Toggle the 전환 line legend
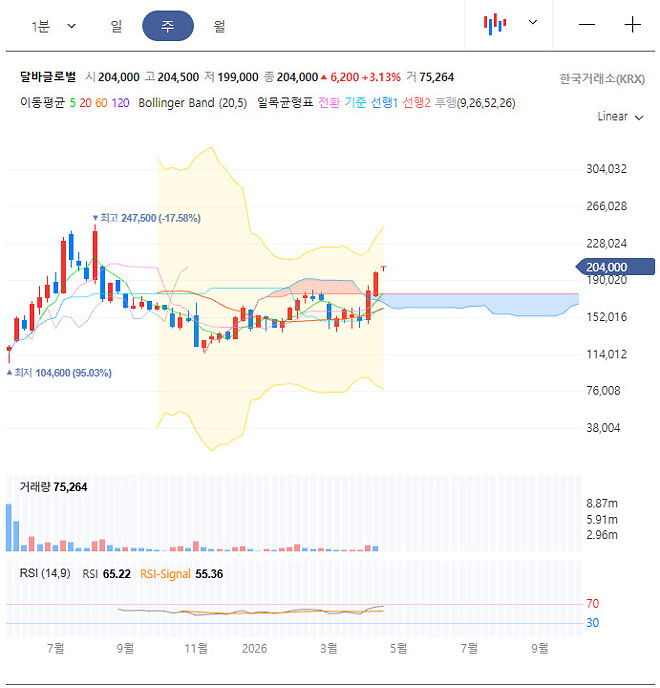This screenshot has height=688, width=660. coord(329,103)
